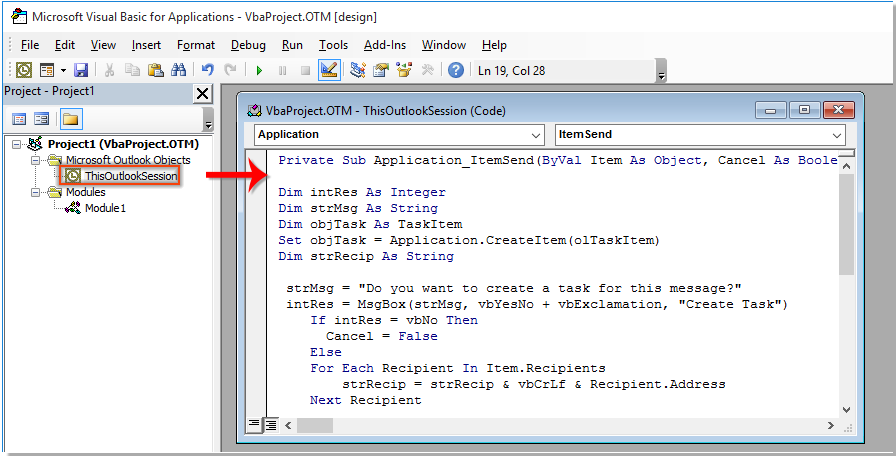Viewport: 896px width, 456px height.
Task: Open the Insert UserForm dropdown arrow
Action: [x=63, y=70]
